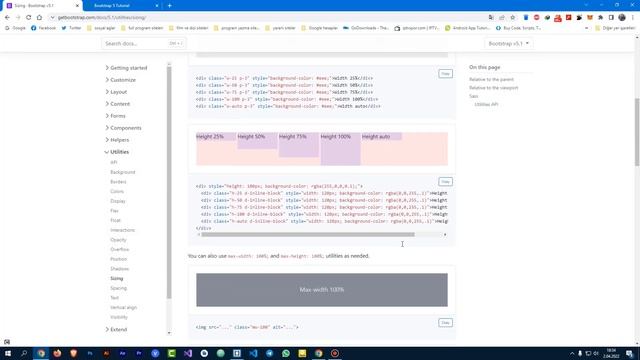Expand the Components sidebar section
The image size is (640, 360).
click(x=123, y=128)
